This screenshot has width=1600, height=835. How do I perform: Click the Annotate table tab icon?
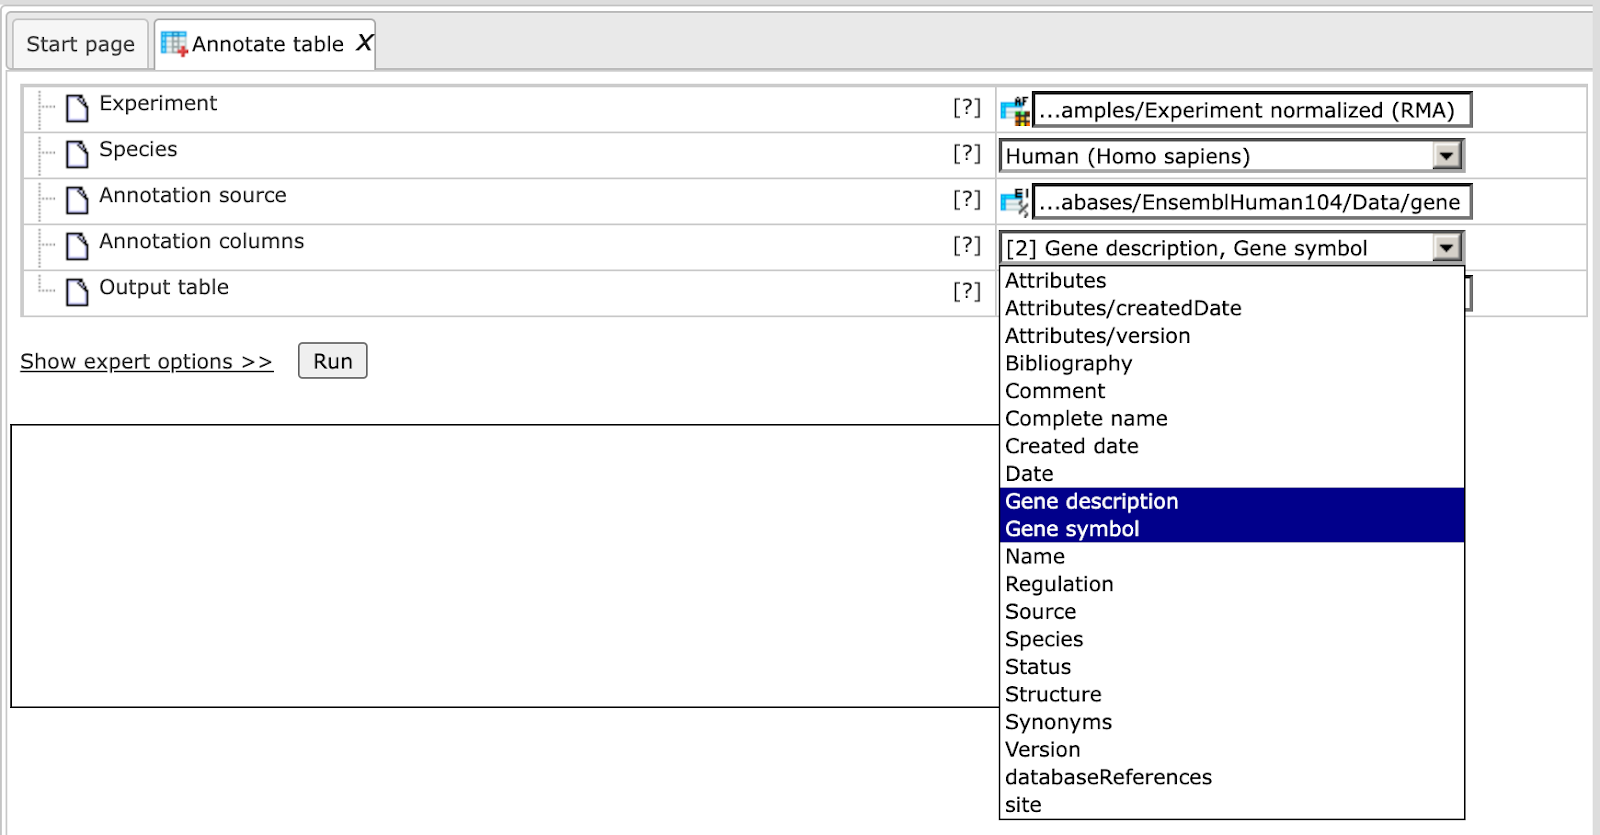click(x=174, y=44)
